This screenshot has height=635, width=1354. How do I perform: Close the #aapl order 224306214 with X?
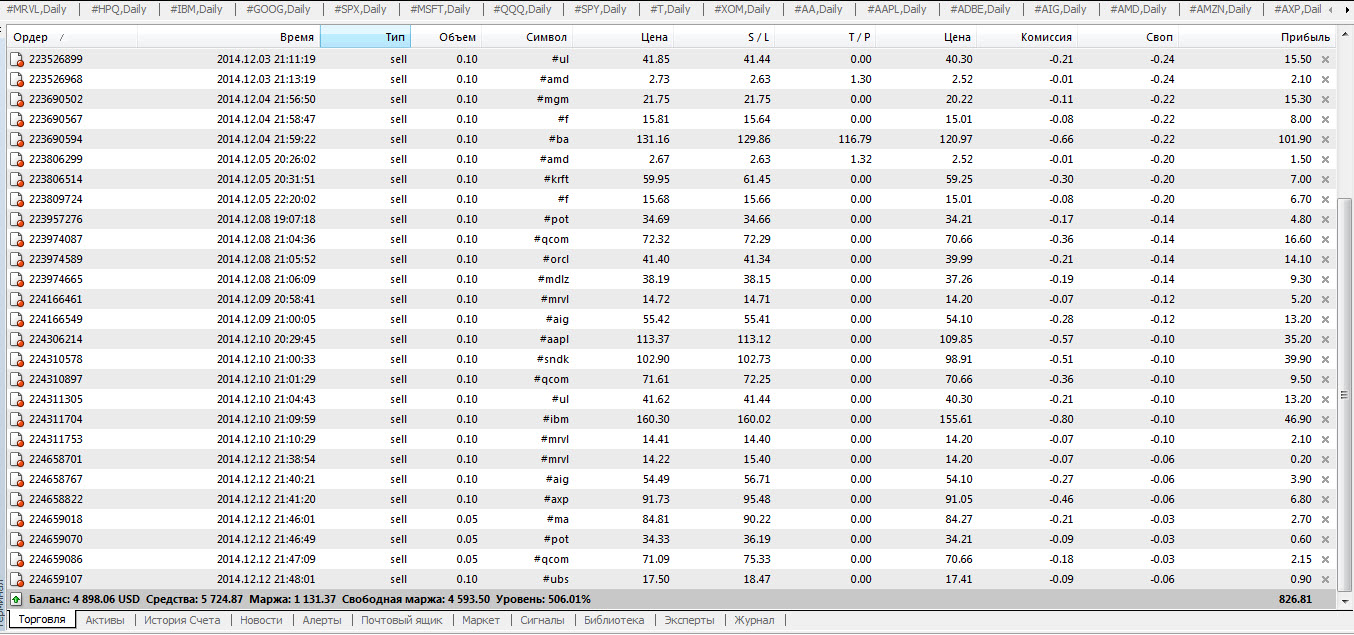point(1326,339)
